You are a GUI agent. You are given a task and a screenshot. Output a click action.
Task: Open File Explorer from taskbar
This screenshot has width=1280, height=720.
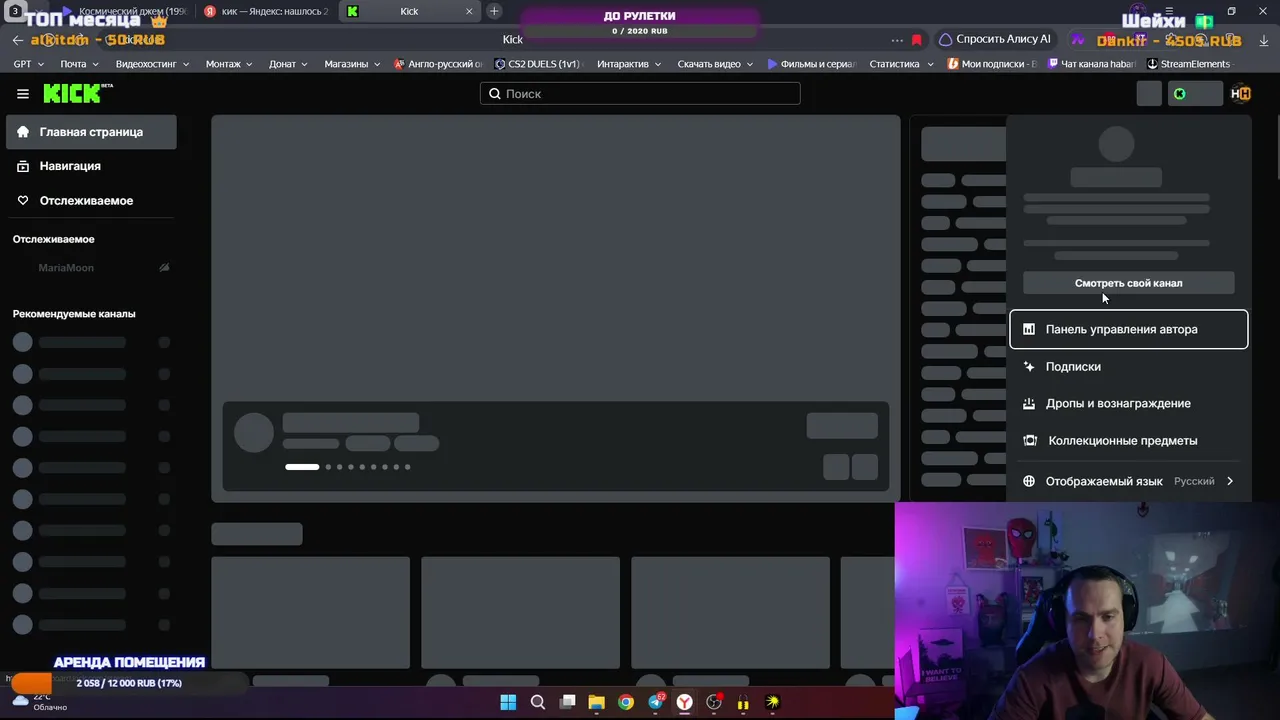coord(596,702)
